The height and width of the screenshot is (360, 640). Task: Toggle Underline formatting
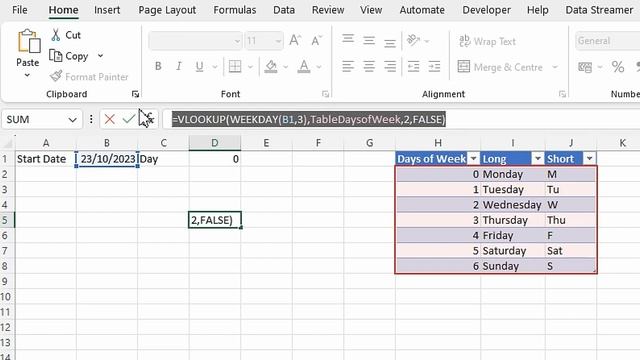pos(199,67)
